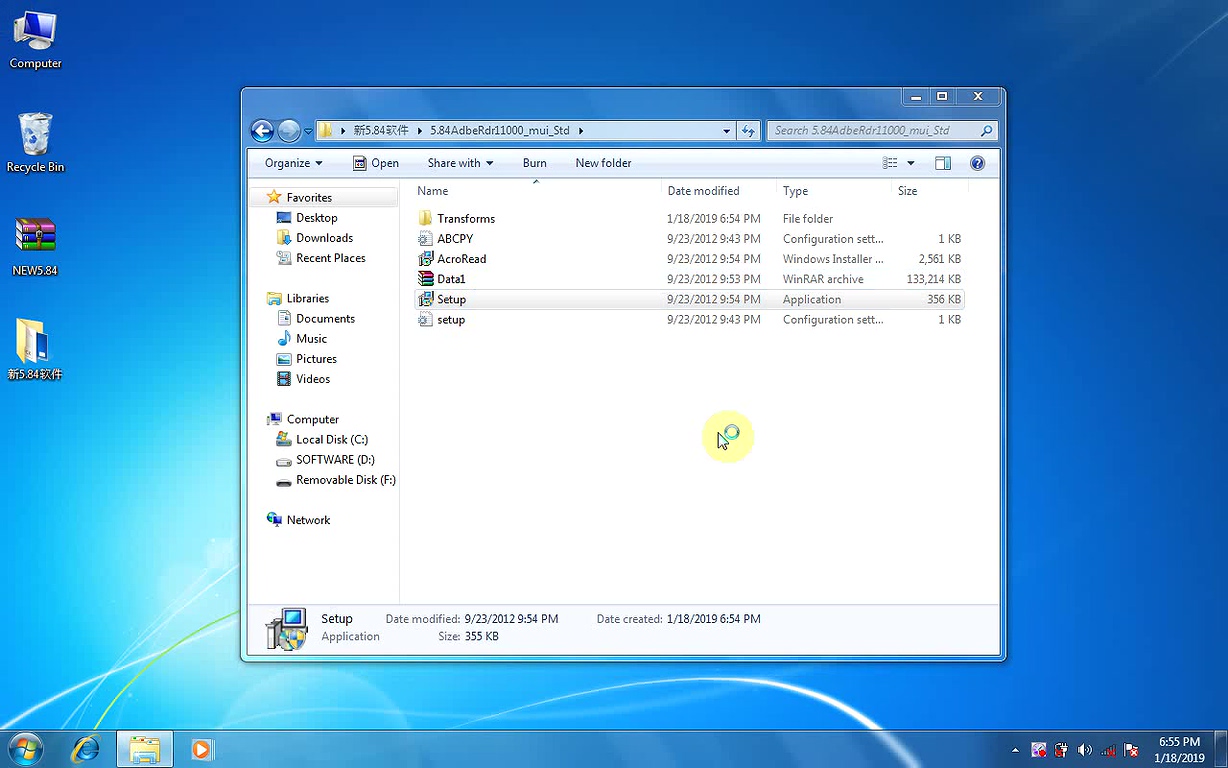Open the Share with dropdown menu
Screen dimensions: 1228x768
click(460, 163)
